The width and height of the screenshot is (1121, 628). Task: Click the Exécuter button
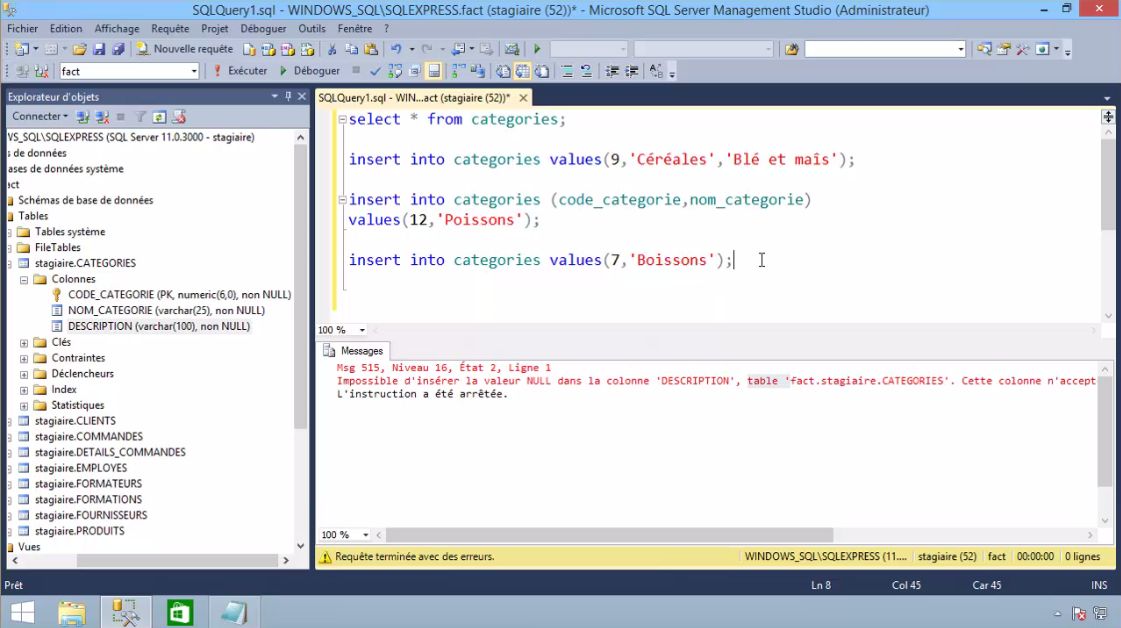coord(240,71)
